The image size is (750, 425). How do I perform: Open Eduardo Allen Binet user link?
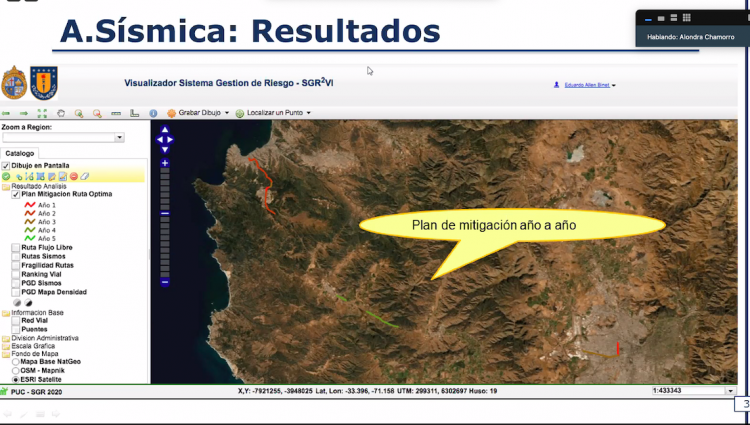587,85
